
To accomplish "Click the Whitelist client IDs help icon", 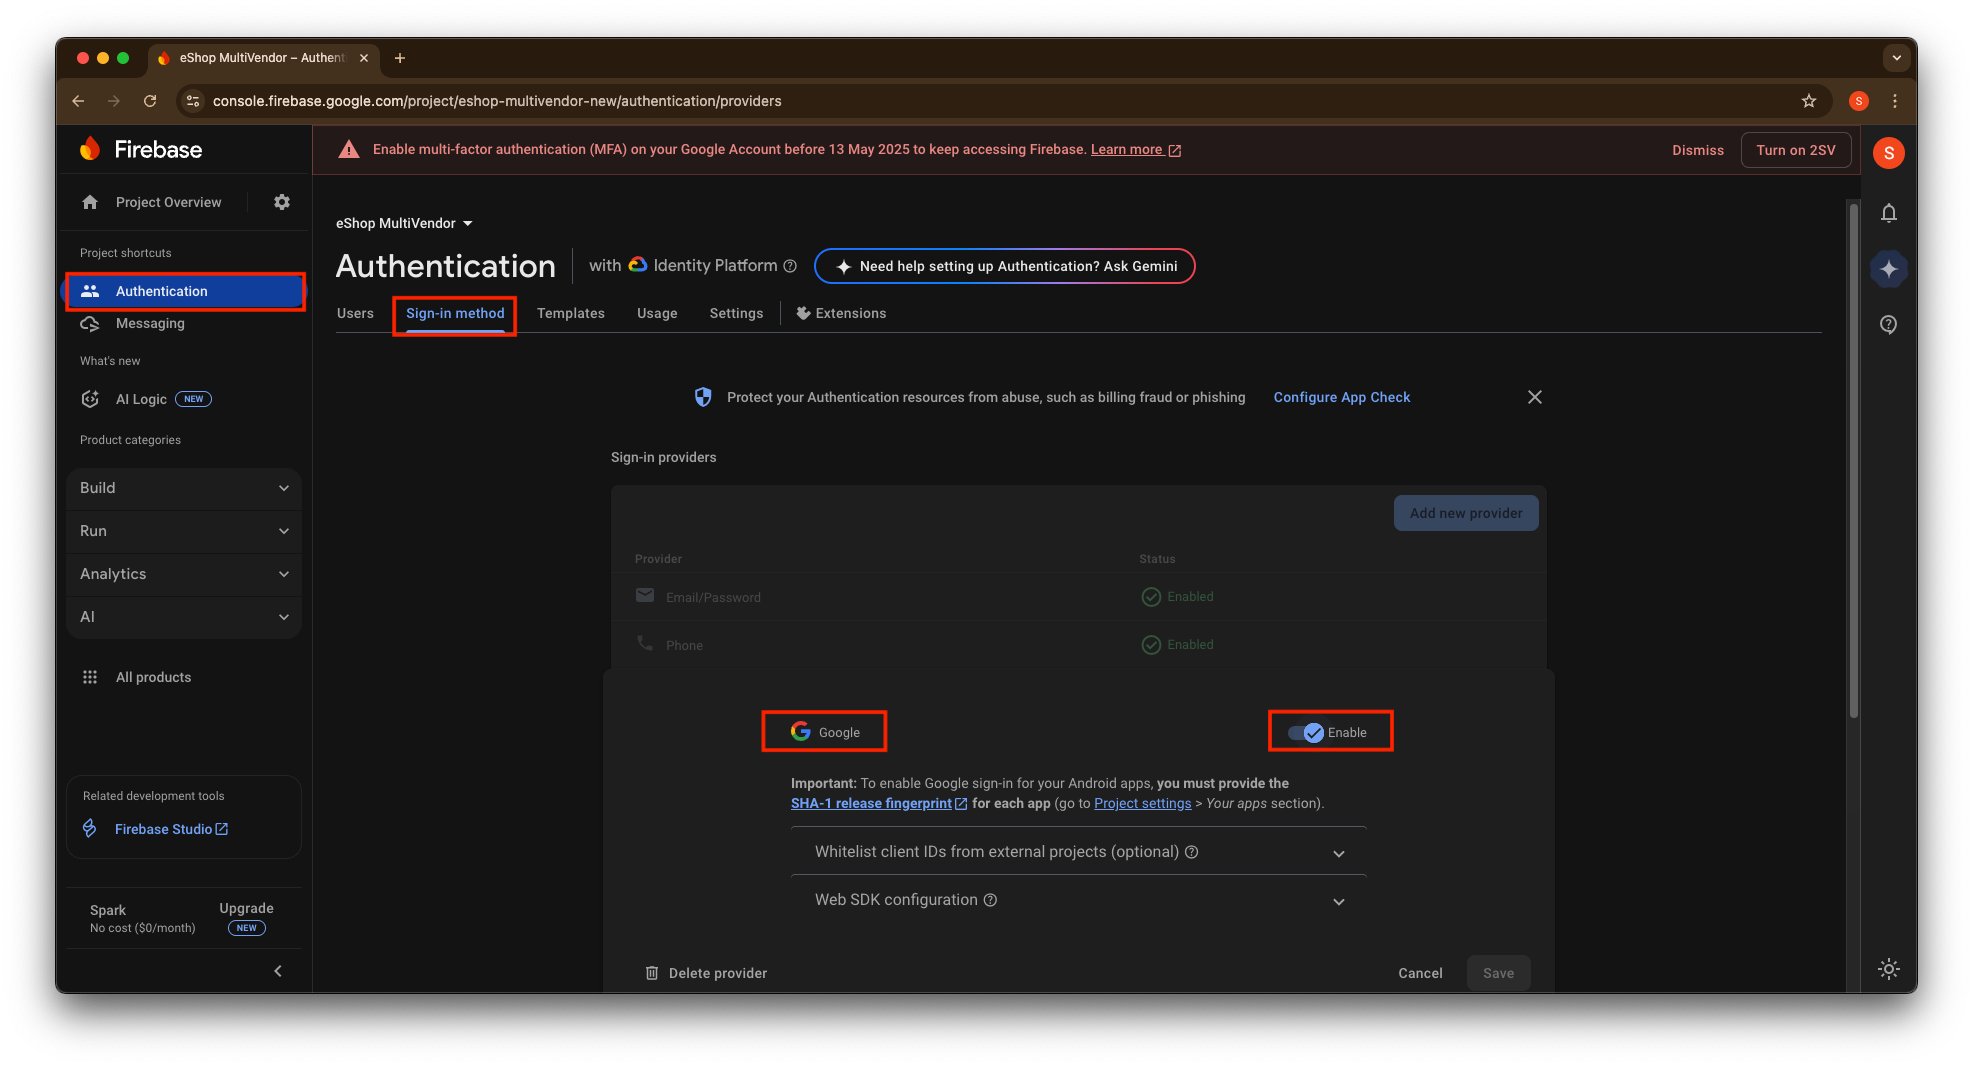I will click(x=1191, y=852).
